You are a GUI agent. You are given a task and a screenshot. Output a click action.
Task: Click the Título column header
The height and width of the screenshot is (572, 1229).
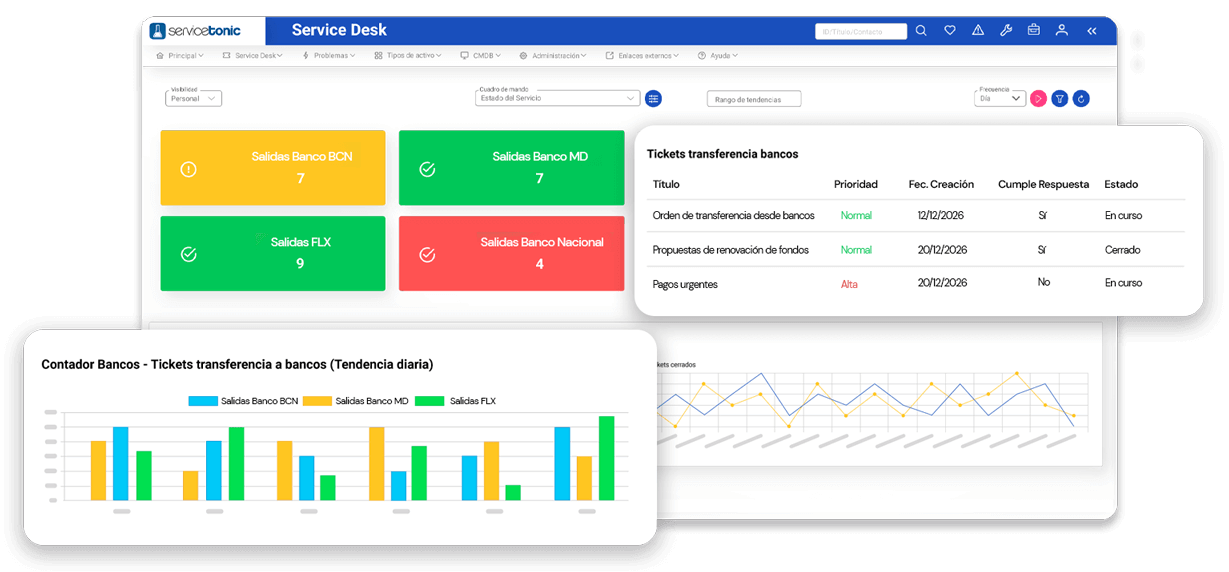(x=666, y=184)
